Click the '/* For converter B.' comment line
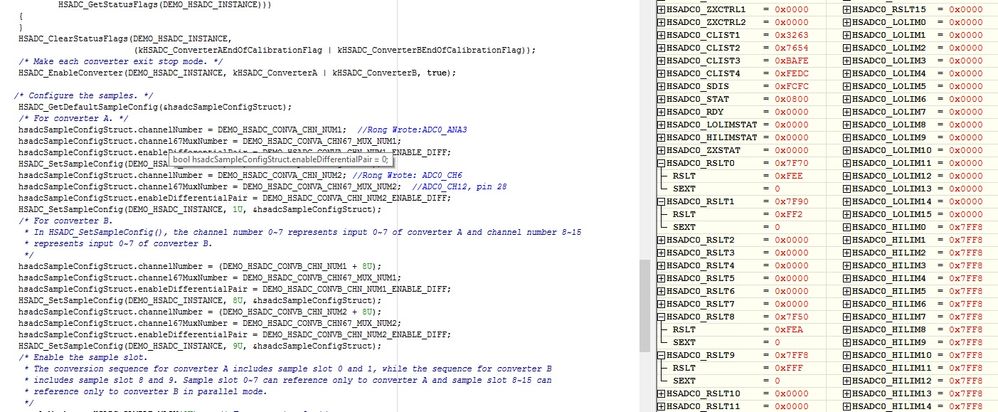This screenshot has height=412, width=998. (x=66, y=221)
